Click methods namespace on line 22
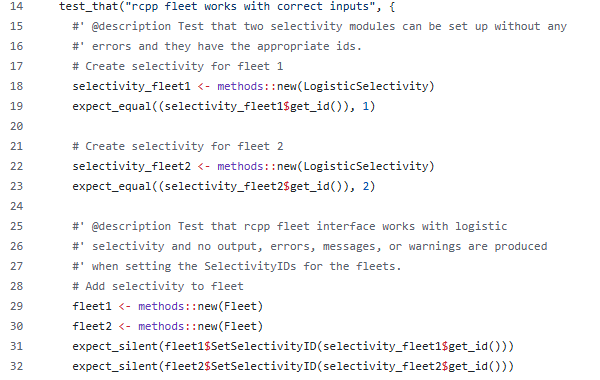The image size is (600, 380). click(x=240, y=166)
